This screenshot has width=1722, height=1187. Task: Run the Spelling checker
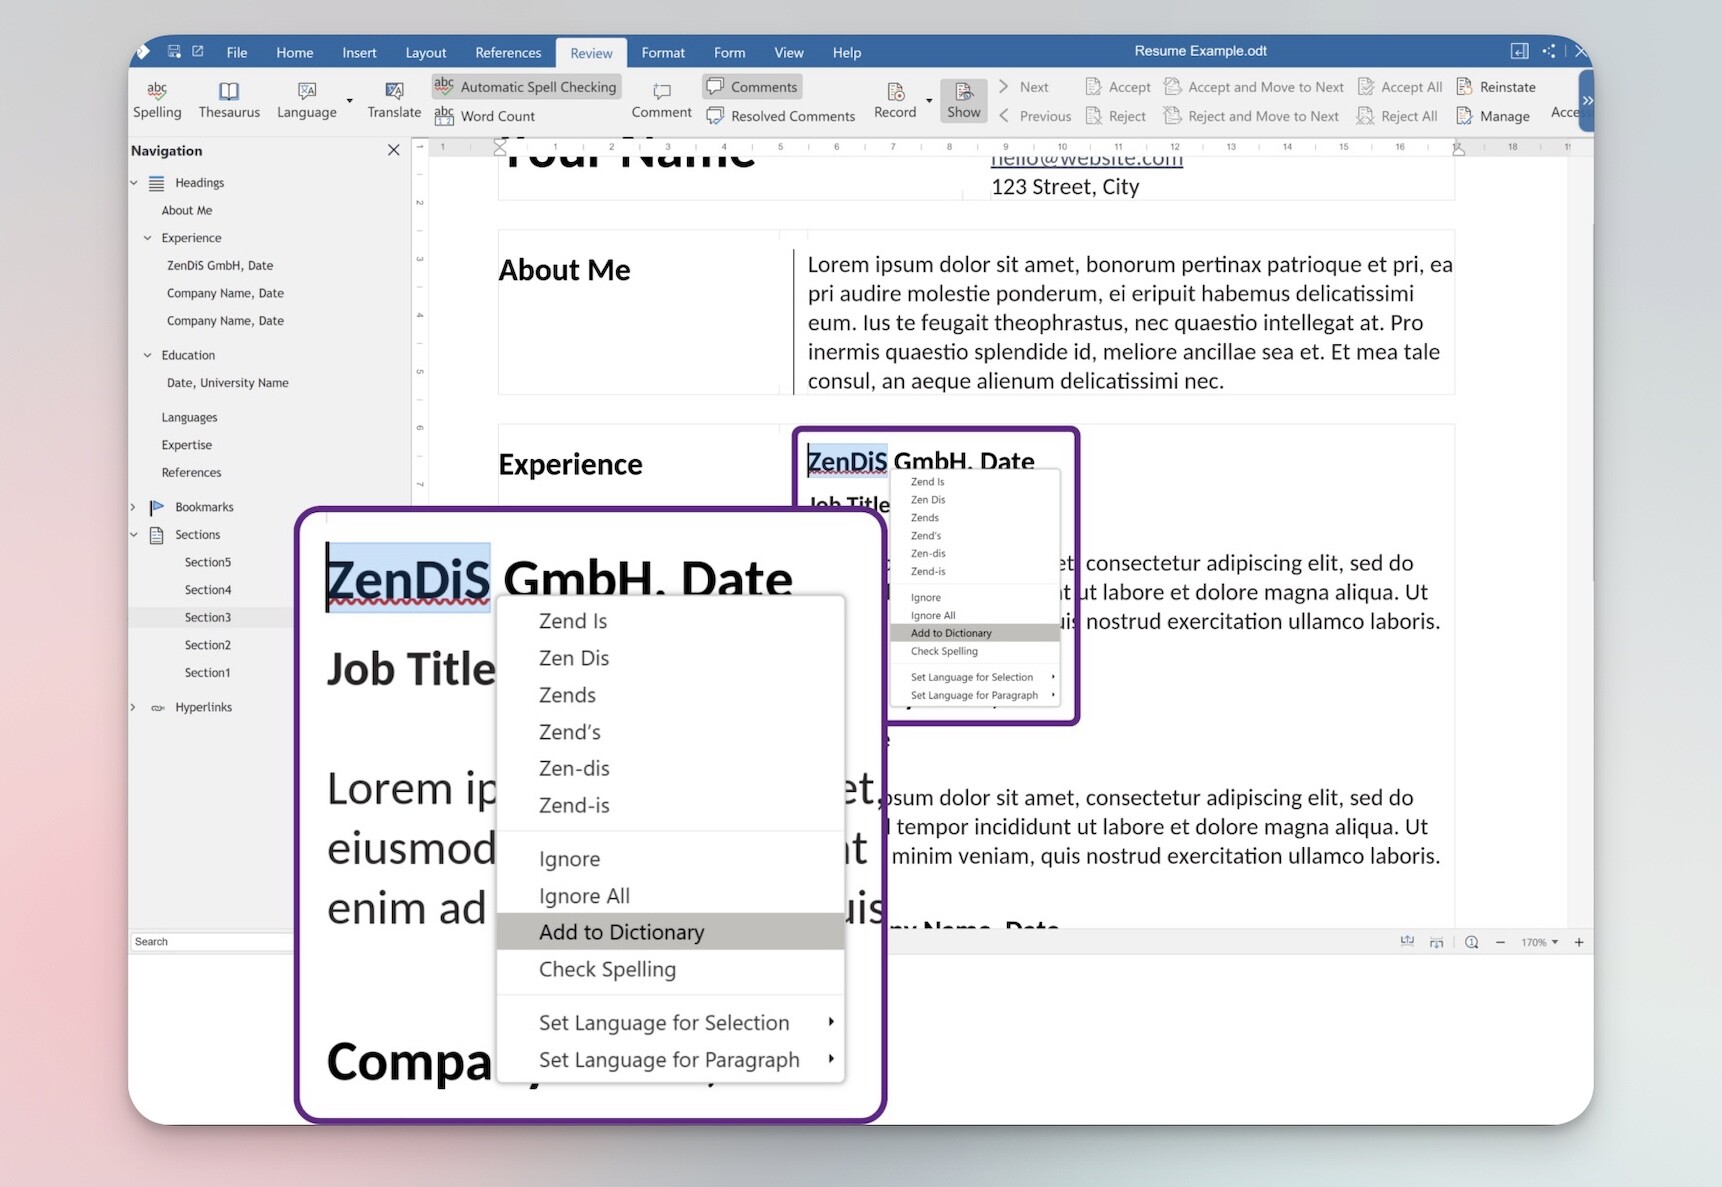click(x=157, y=99)
